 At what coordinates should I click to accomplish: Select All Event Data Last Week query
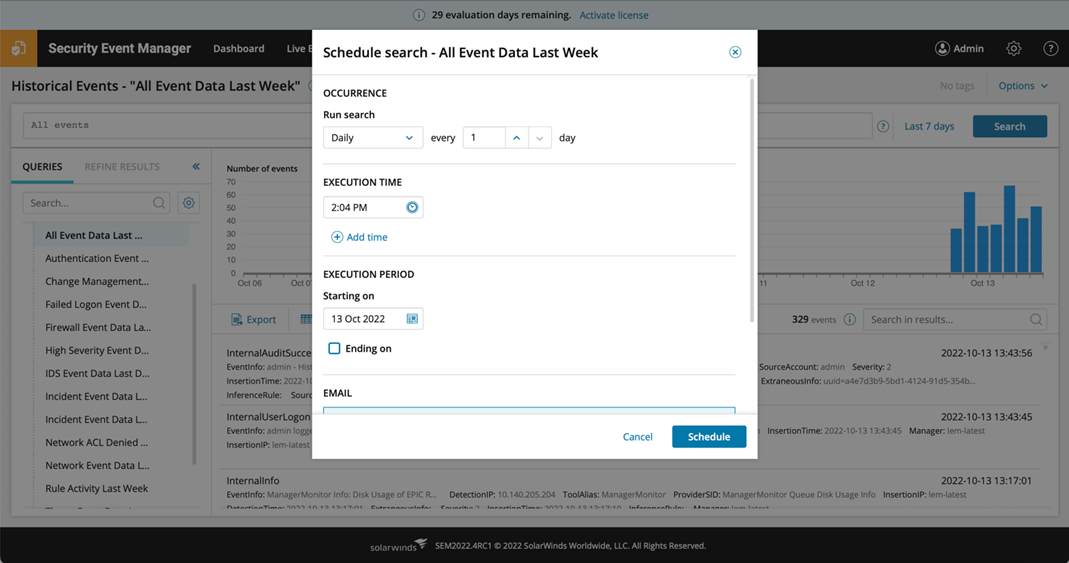110,235
